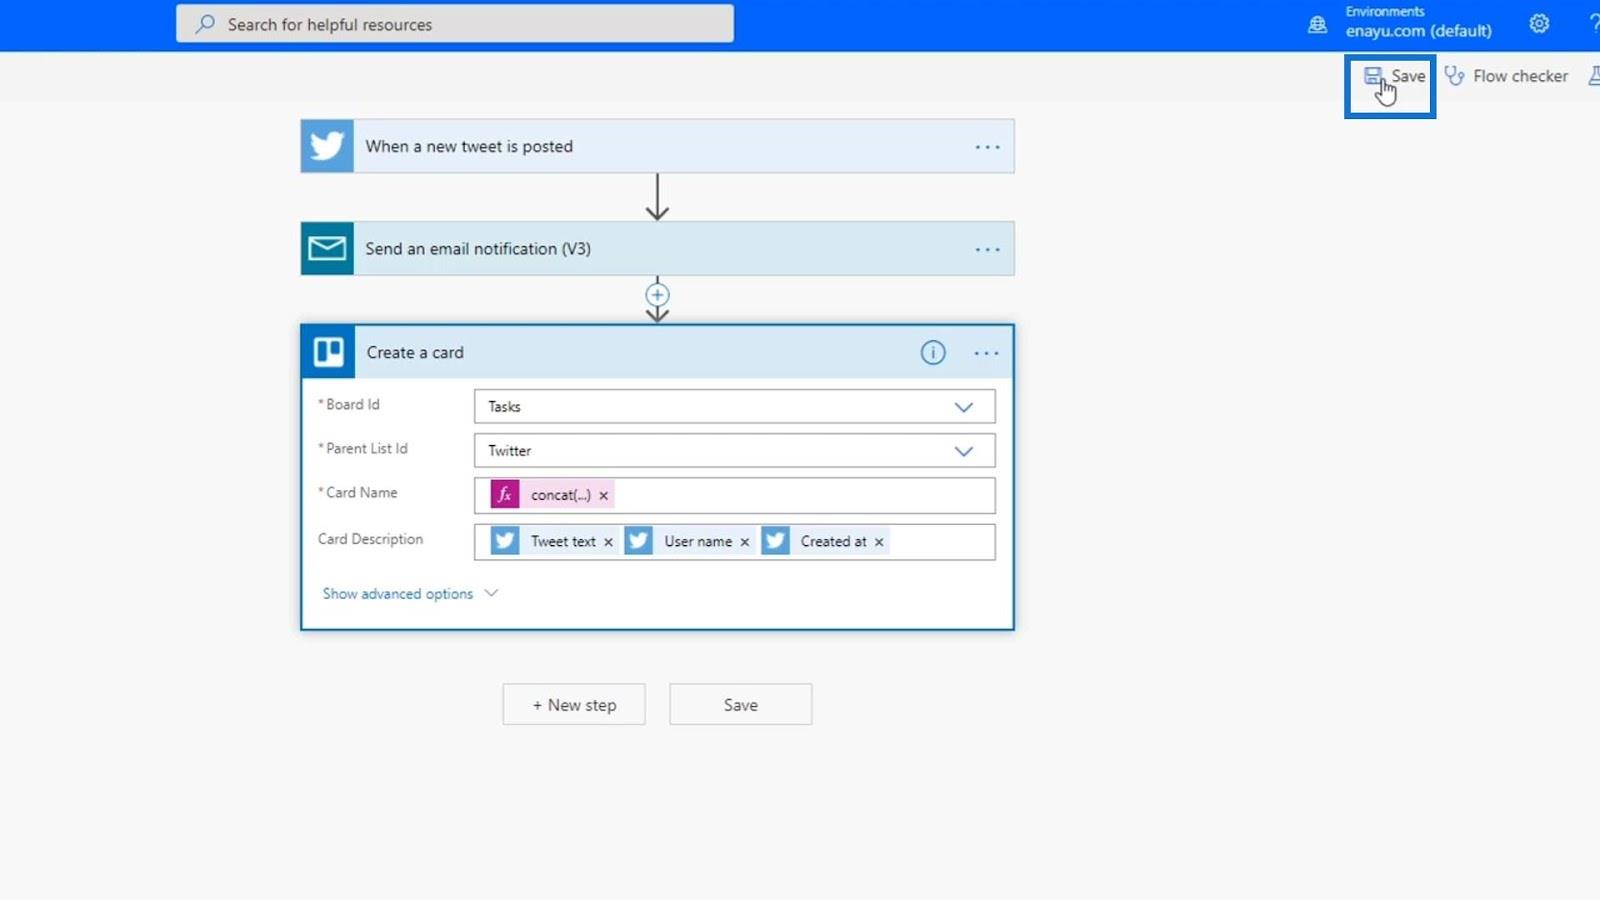This screenshot has height=900, width=1600.
Task: Open the Send an email notification (V3) step
Action: point(657,248)
